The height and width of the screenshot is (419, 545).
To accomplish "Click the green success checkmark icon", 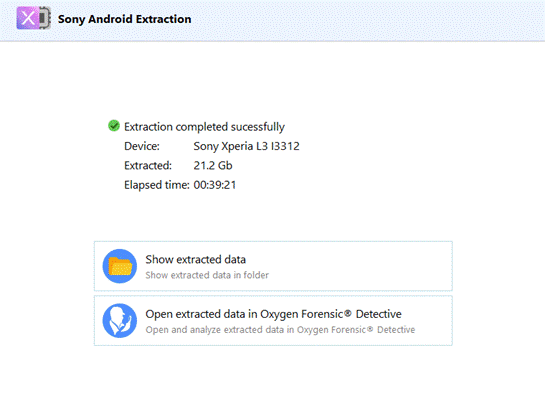I will point(114,126).
